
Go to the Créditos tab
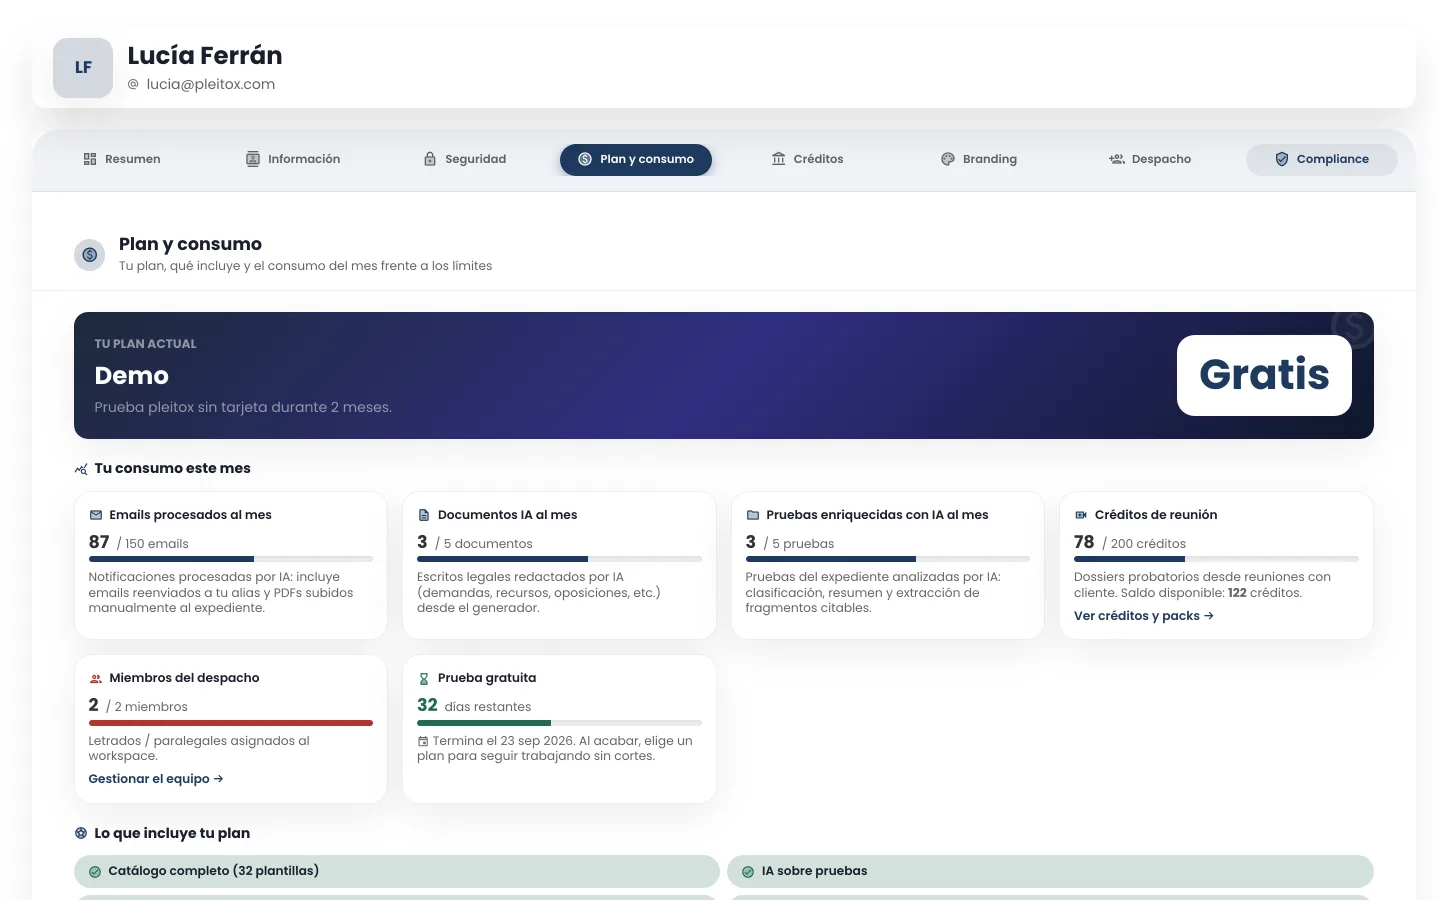[807, 159]
